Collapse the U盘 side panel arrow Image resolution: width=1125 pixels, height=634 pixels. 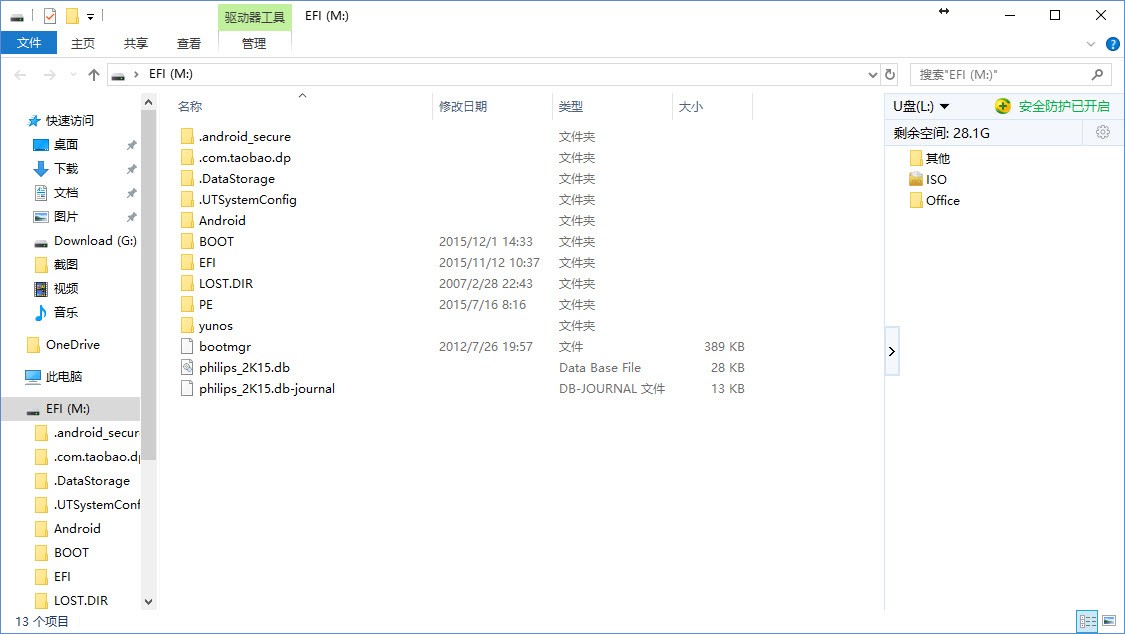pos(892,351)
